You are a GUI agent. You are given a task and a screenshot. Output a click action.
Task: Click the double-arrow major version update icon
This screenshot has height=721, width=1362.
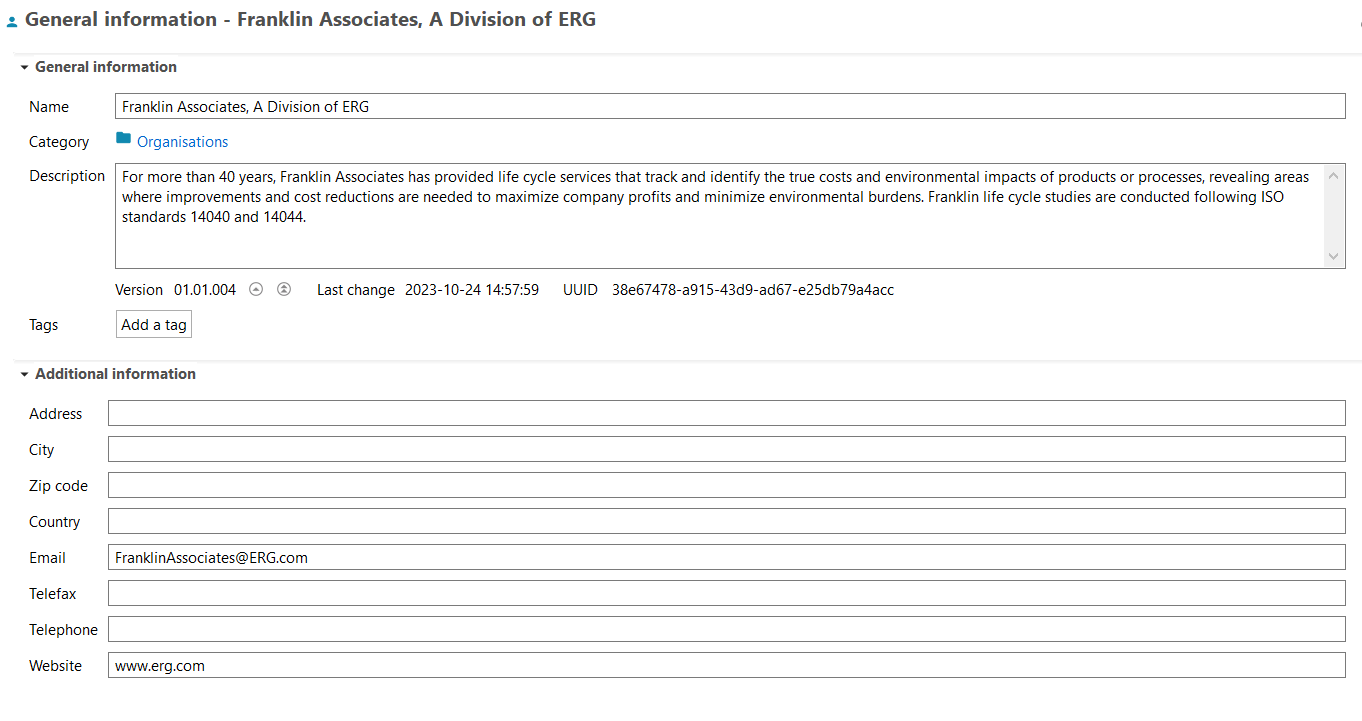(x=284, y=290)
